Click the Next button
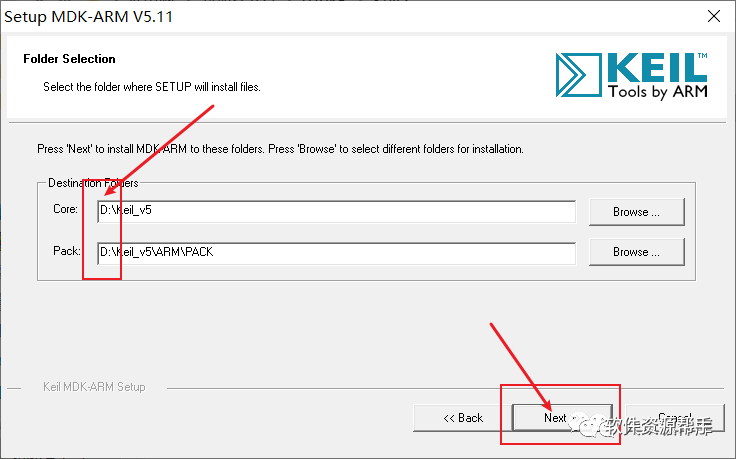This screenshot has height=459, width=736. pos(562,417)
